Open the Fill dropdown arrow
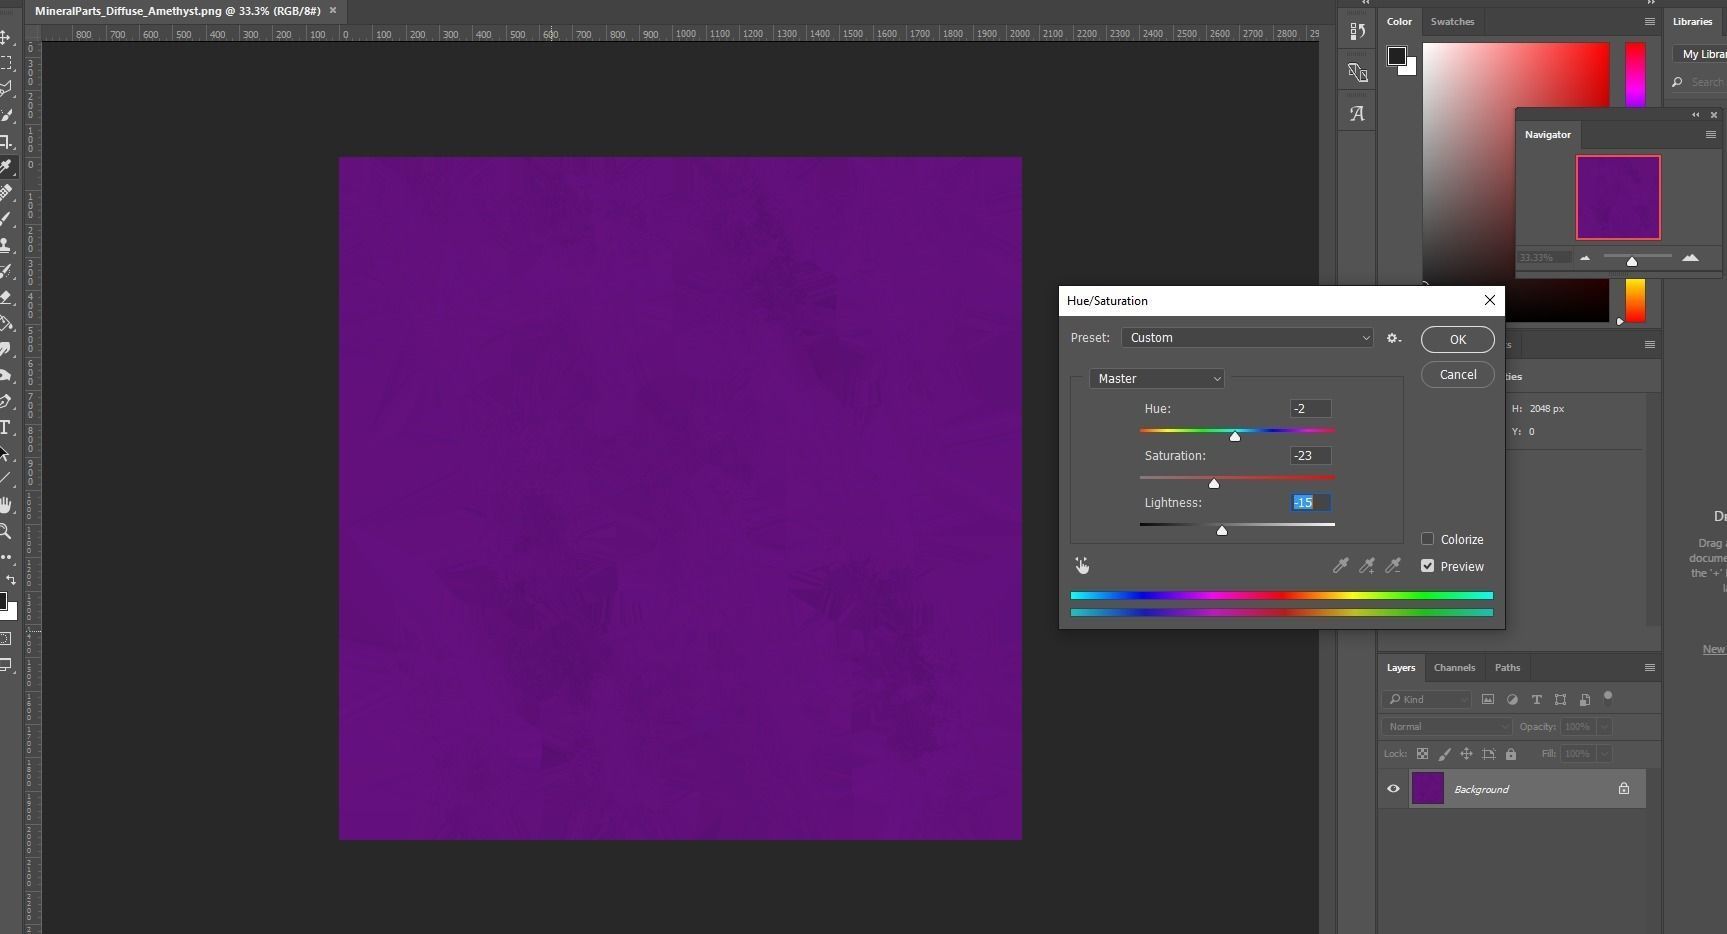This screenshot has height=934, width=1727. (x=1605, y=754)
